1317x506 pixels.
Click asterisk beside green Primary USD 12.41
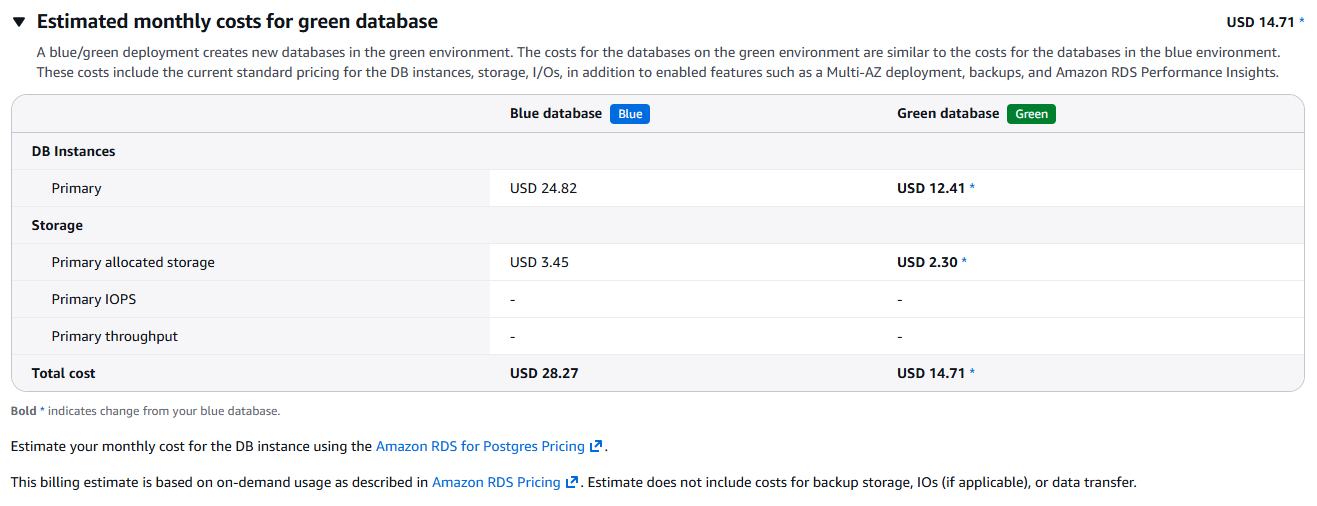coord(972,188)
